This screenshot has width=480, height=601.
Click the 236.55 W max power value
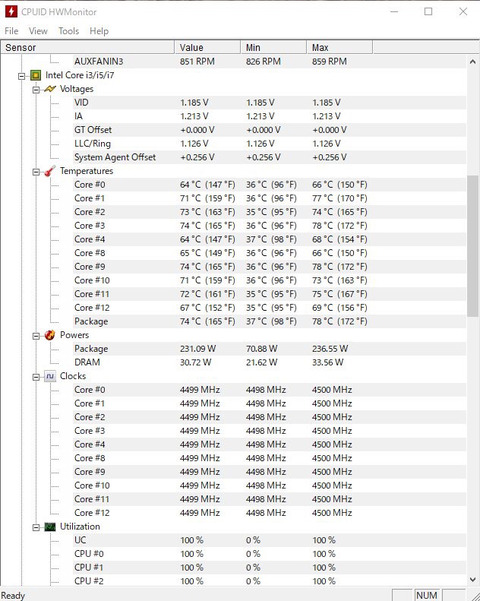click(x=330, y=348)
